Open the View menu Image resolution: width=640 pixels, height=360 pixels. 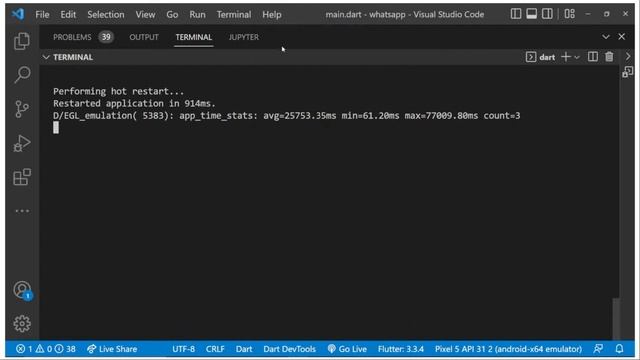point(145,14)
